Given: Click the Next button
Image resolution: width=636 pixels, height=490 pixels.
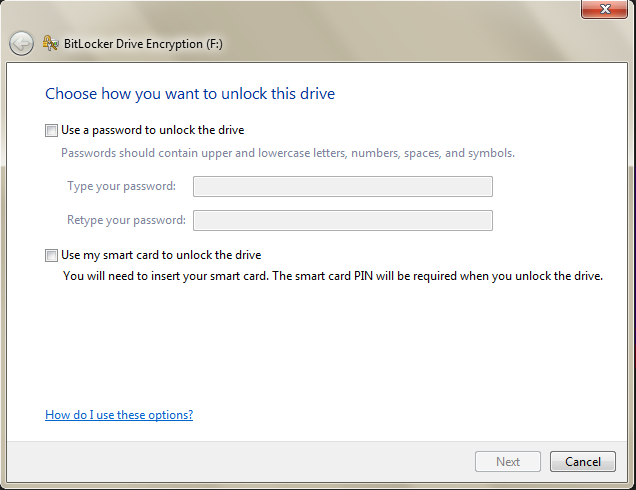Looking at the screenshot, I should 508,462.
